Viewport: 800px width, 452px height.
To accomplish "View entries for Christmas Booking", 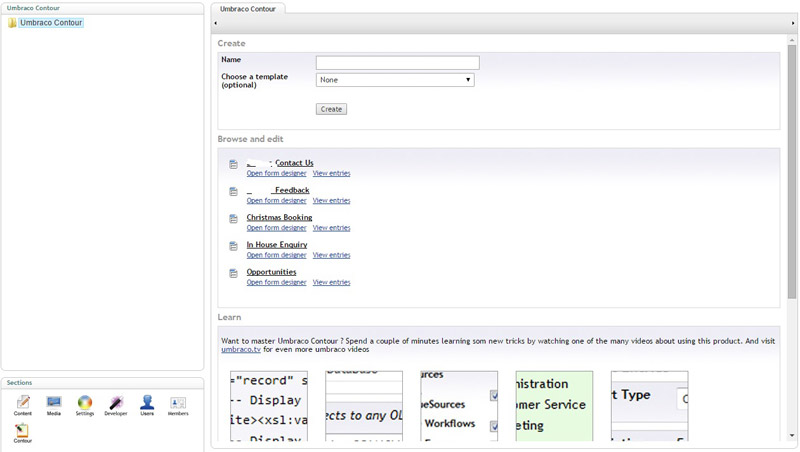I will (x=332, y=228).
